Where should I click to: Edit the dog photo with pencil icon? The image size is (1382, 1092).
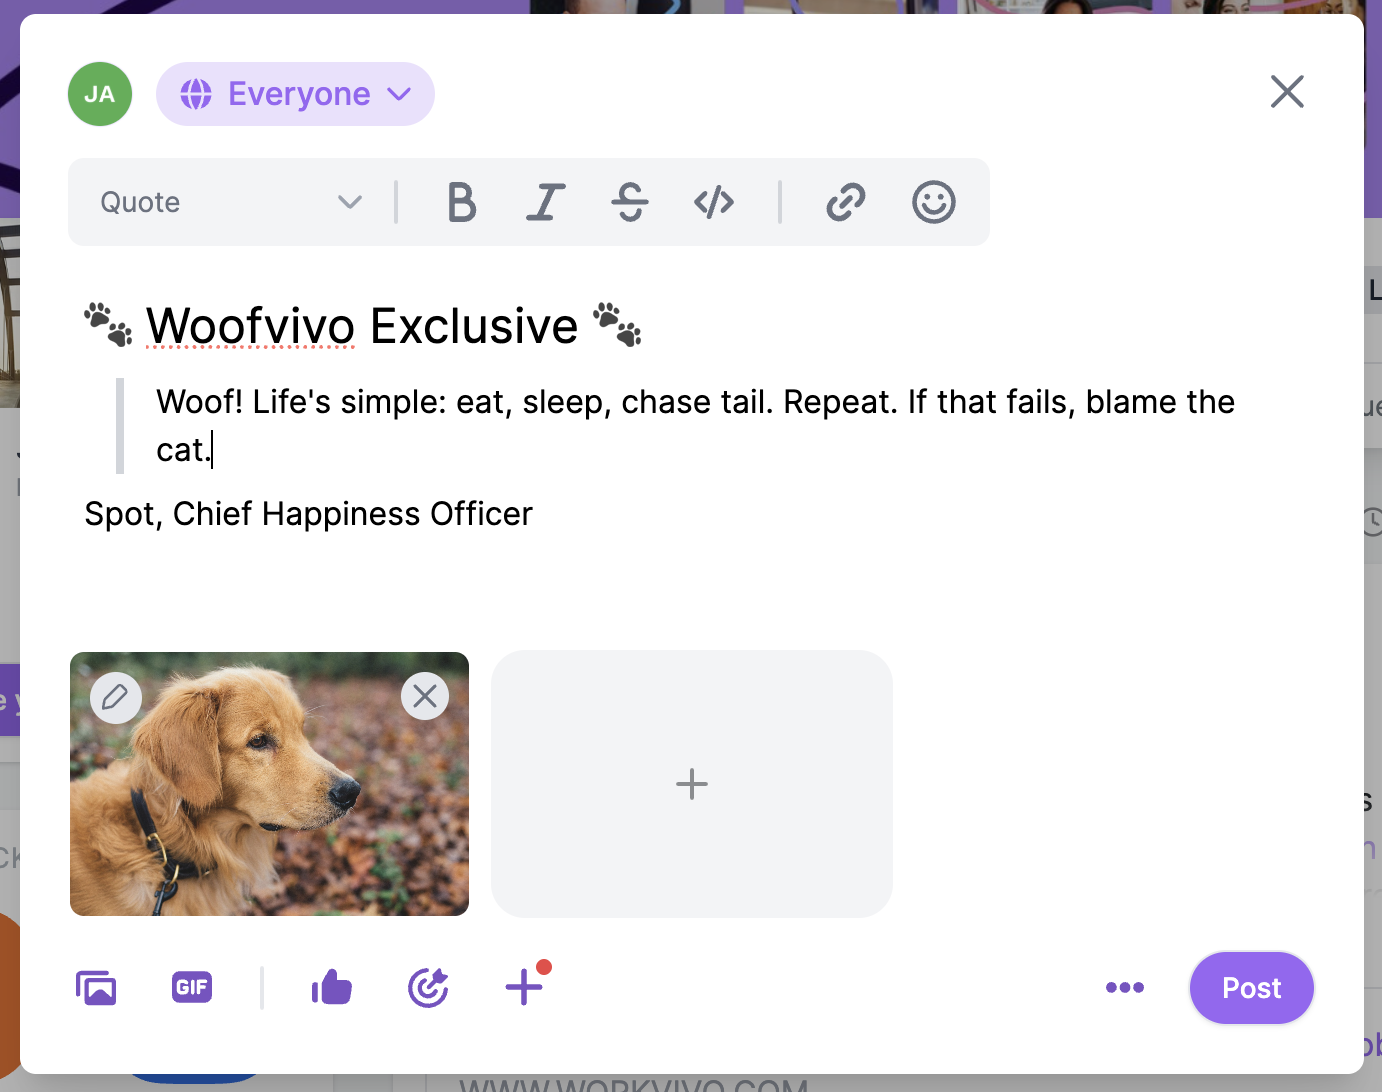tap(116, 697)
